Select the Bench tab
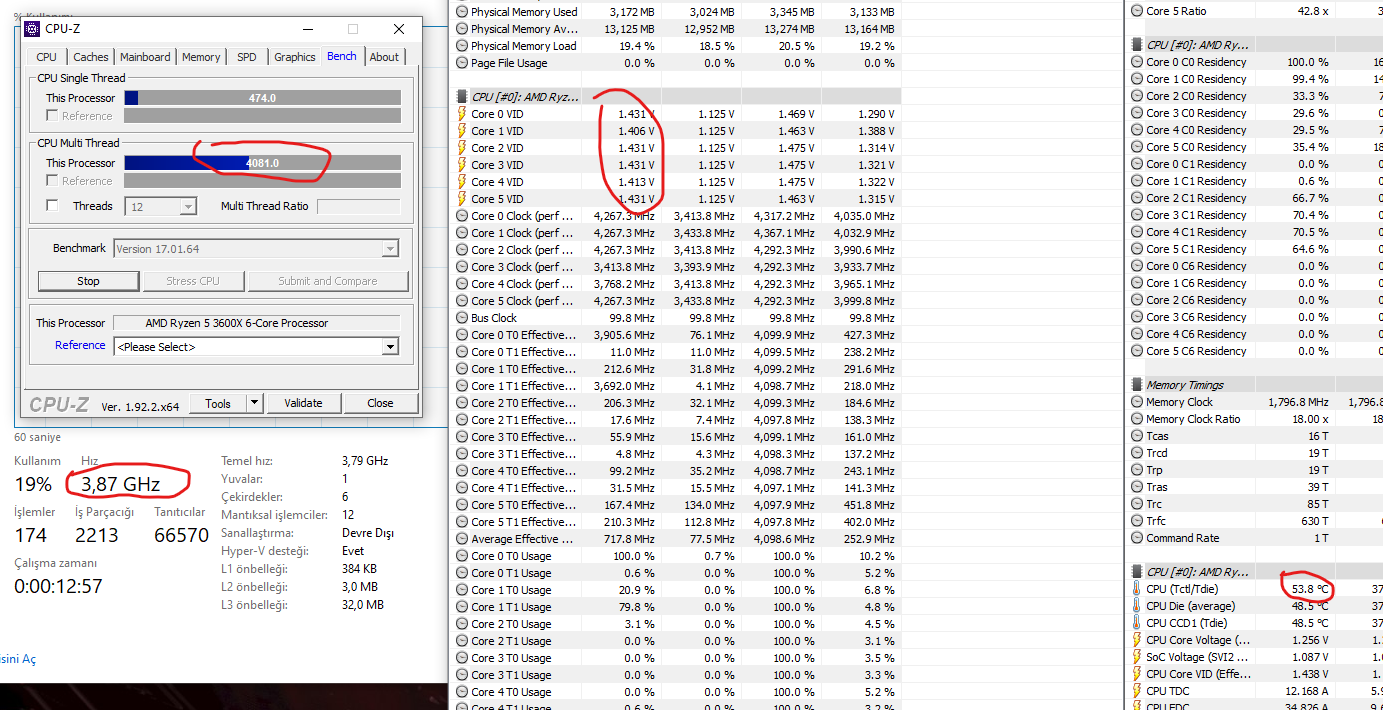 pyautogui.click(x=342, y=56)
